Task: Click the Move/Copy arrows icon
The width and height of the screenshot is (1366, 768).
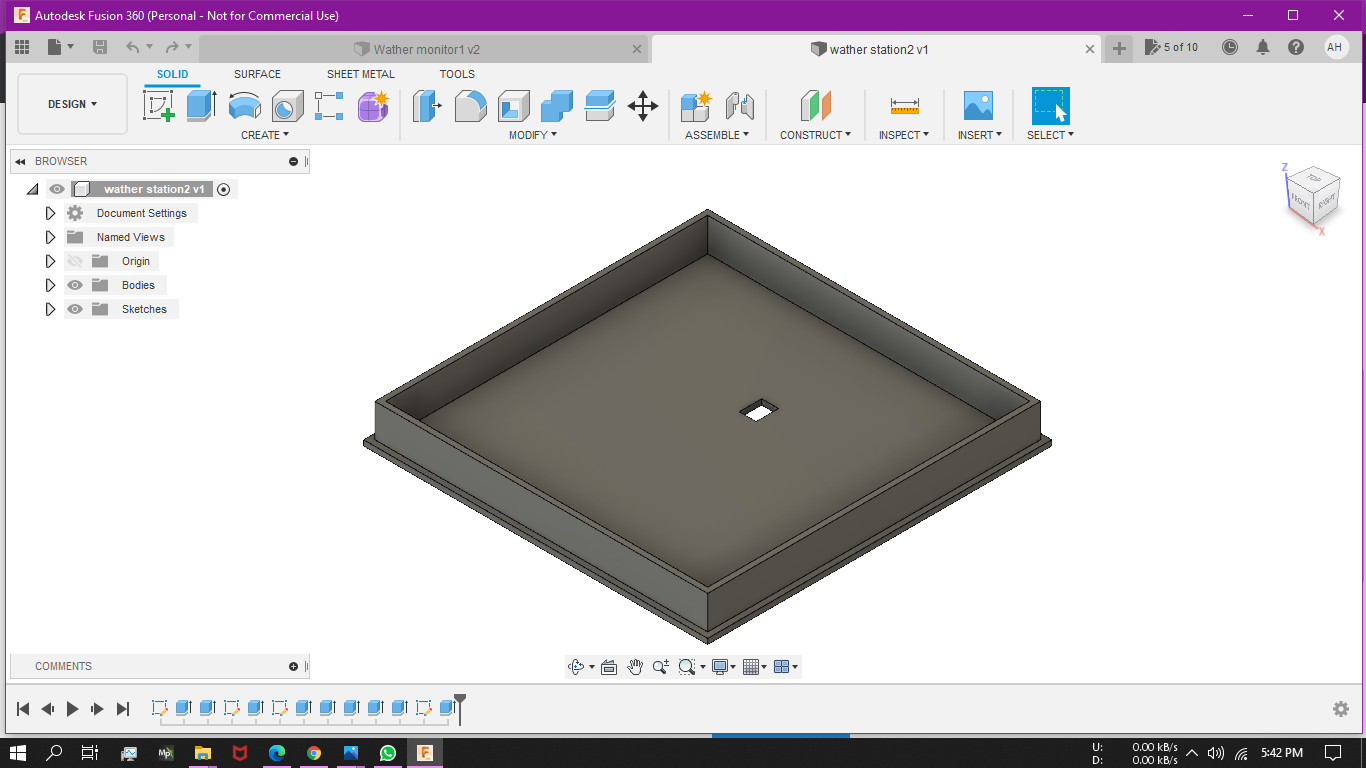Action: (x=642, y=106)
